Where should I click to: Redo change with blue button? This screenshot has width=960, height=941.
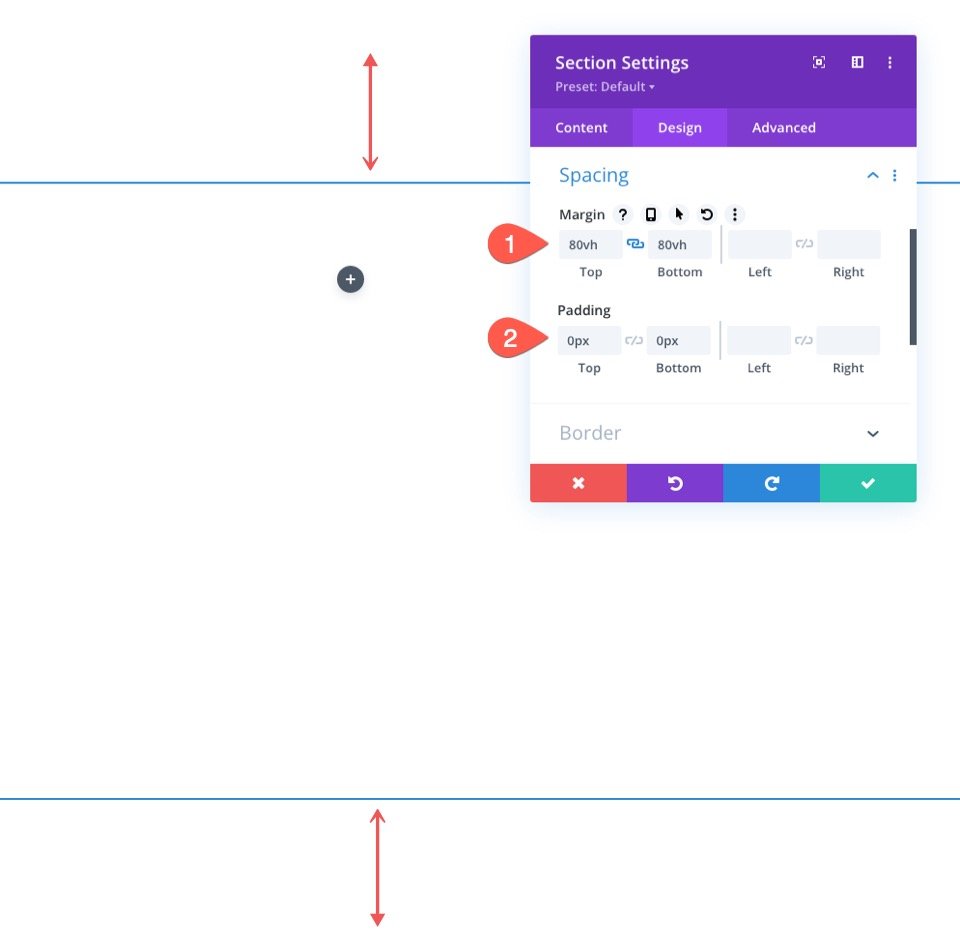pyautogui.click(x=771, y=483)
